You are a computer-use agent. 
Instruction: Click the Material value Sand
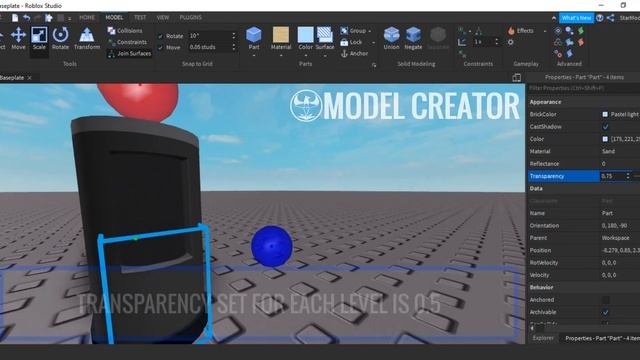pos(608,151)
